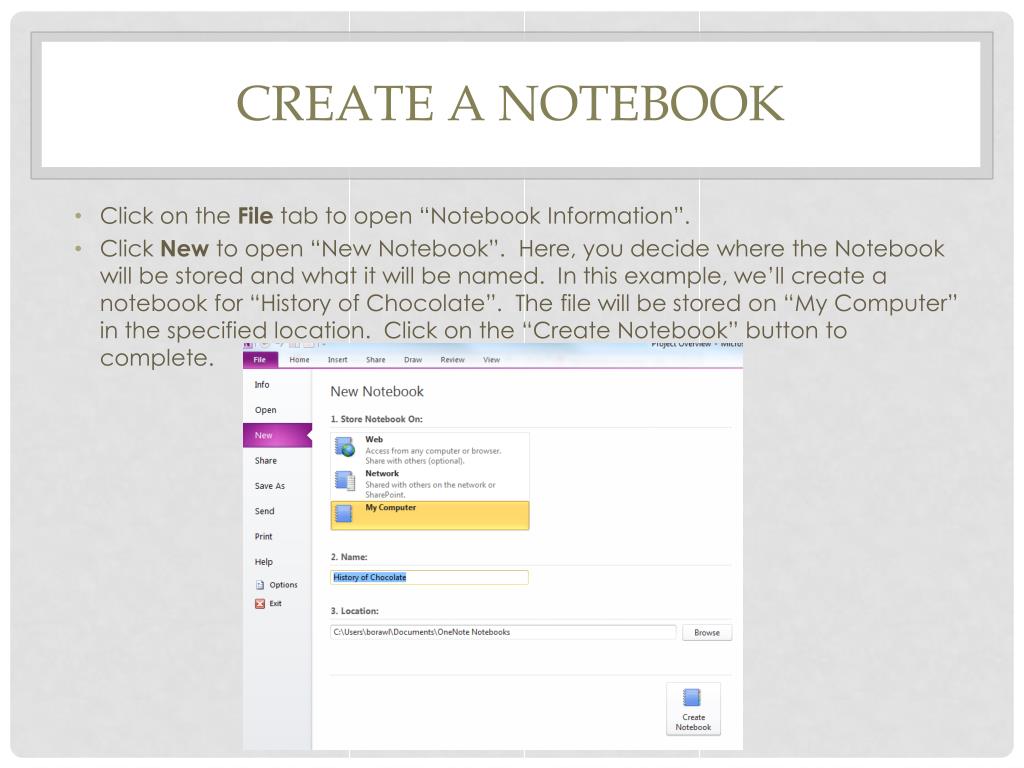This screenshot has height=768, width=1024.
Task: Switch to the Home tab
Action: point(299,360)
